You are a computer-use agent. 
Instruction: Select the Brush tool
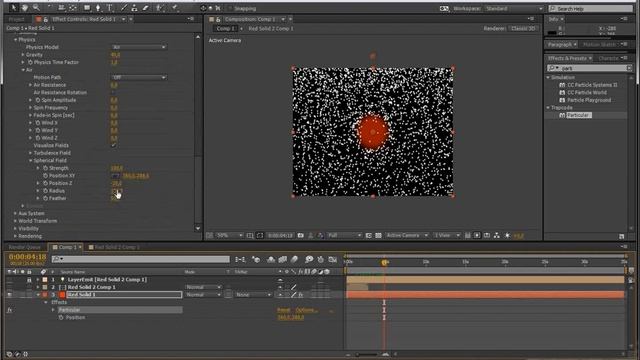coord(124,8)
